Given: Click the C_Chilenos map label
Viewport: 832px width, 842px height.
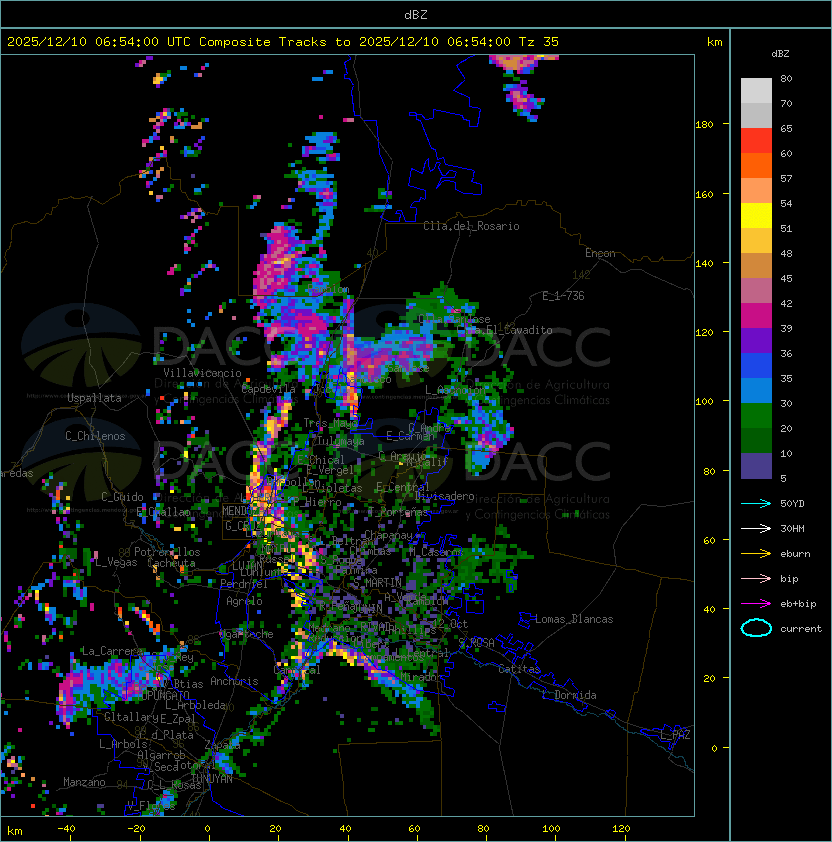Looking at the screenshot, I should tap(95, 436).
